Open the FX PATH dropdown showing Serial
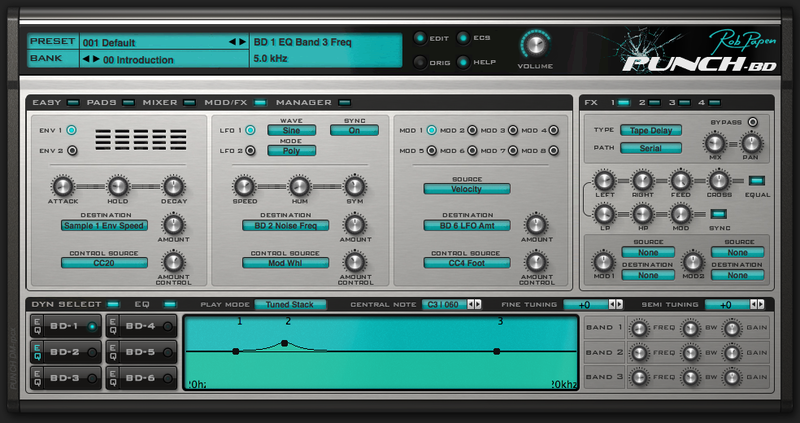Image resolution: width=800 pixels, height=423 pixels. [x=651, y=148]
